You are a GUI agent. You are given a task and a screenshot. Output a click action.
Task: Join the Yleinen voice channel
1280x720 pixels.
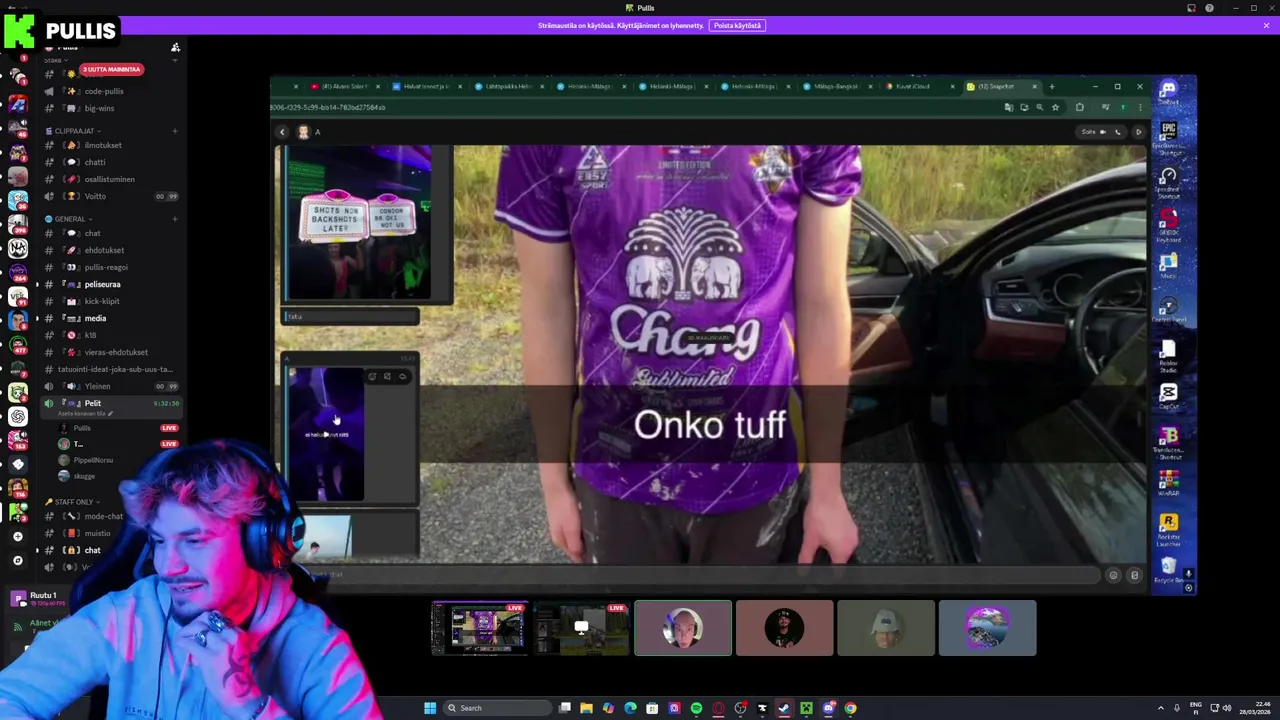pyautogui.click(x=98, y=386)
